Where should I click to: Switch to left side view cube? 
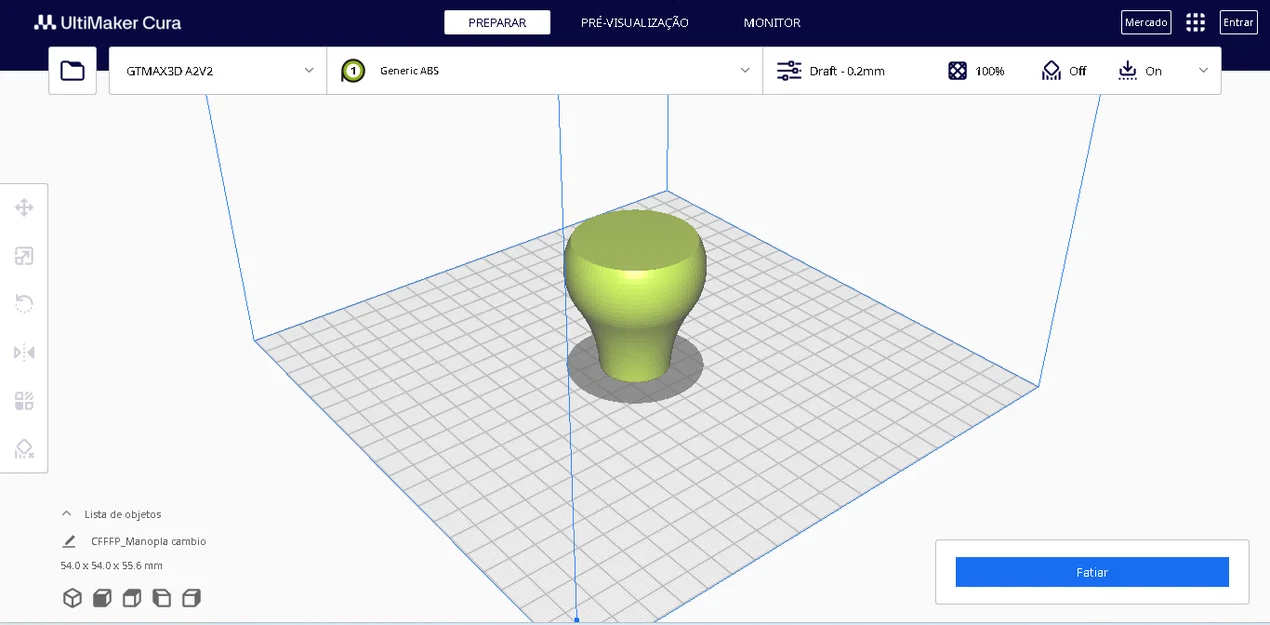point(162,598)
